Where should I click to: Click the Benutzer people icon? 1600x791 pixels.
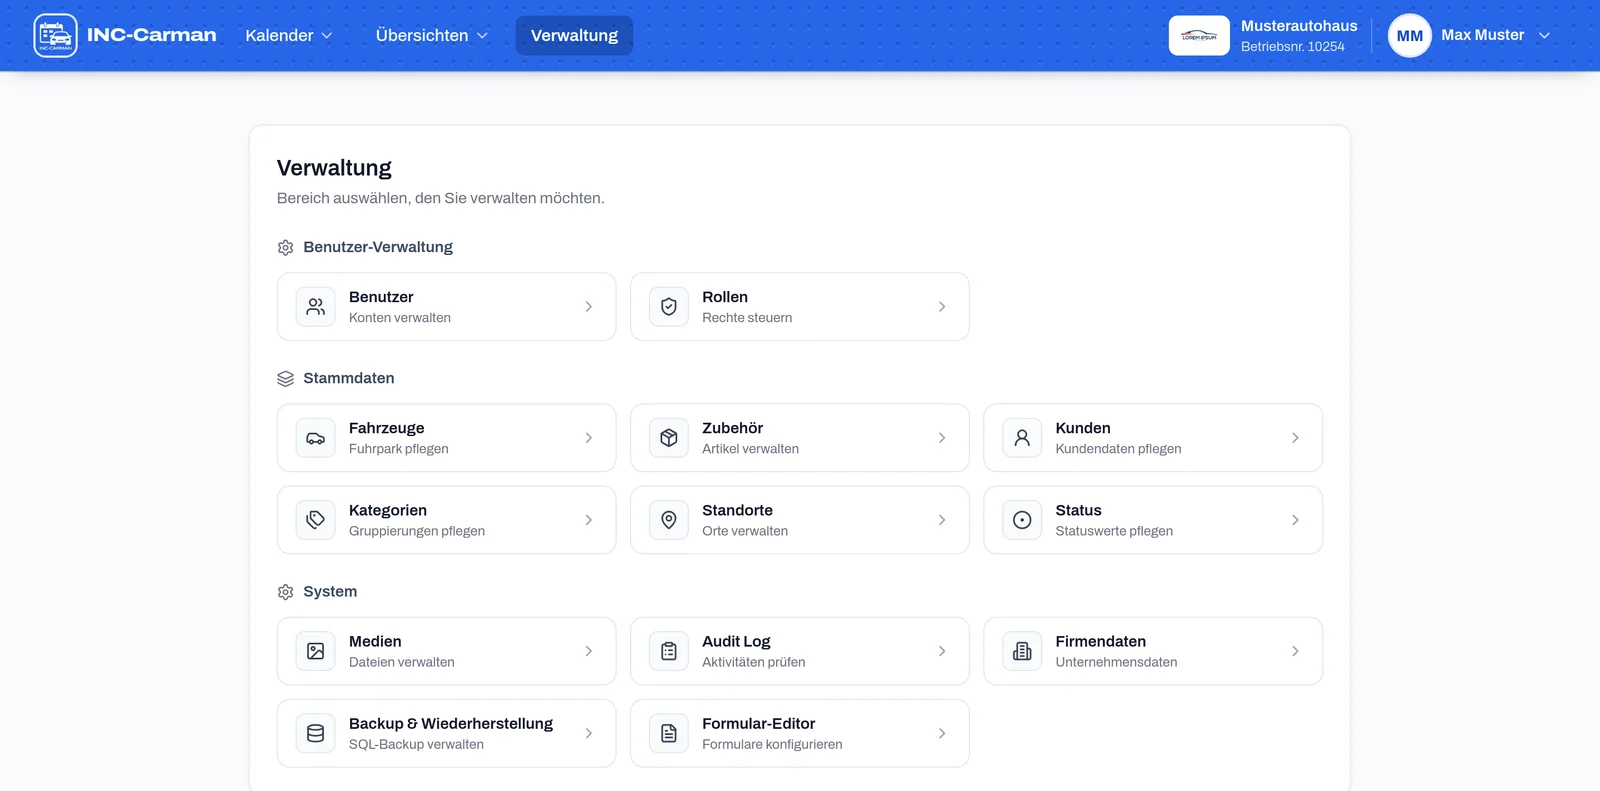[316, 307]
